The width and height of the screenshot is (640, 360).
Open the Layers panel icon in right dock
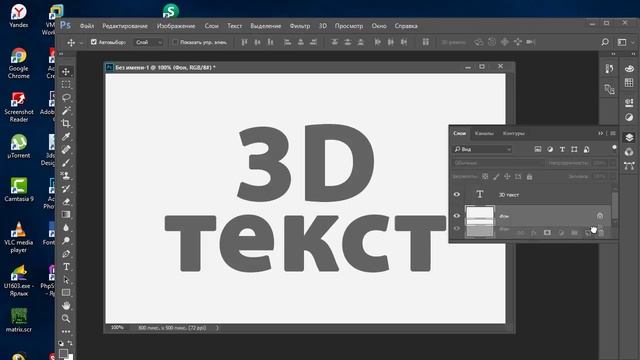tap(629, 138)
